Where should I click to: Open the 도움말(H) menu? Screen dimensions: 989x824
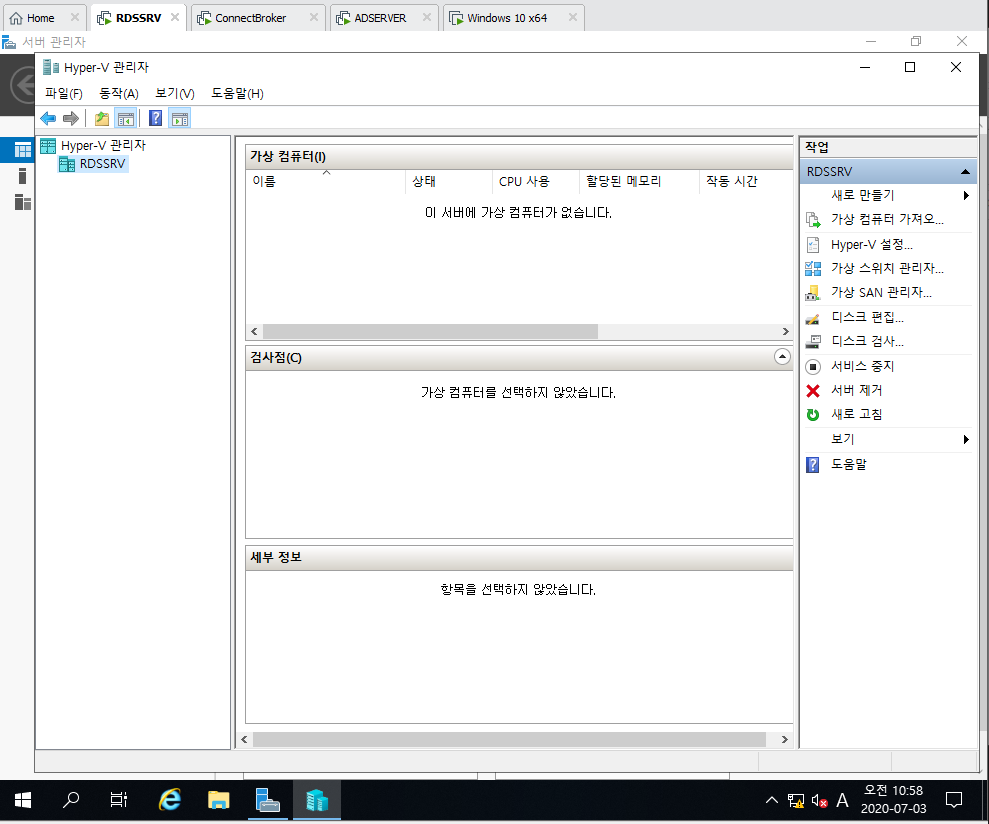point(237,93)
